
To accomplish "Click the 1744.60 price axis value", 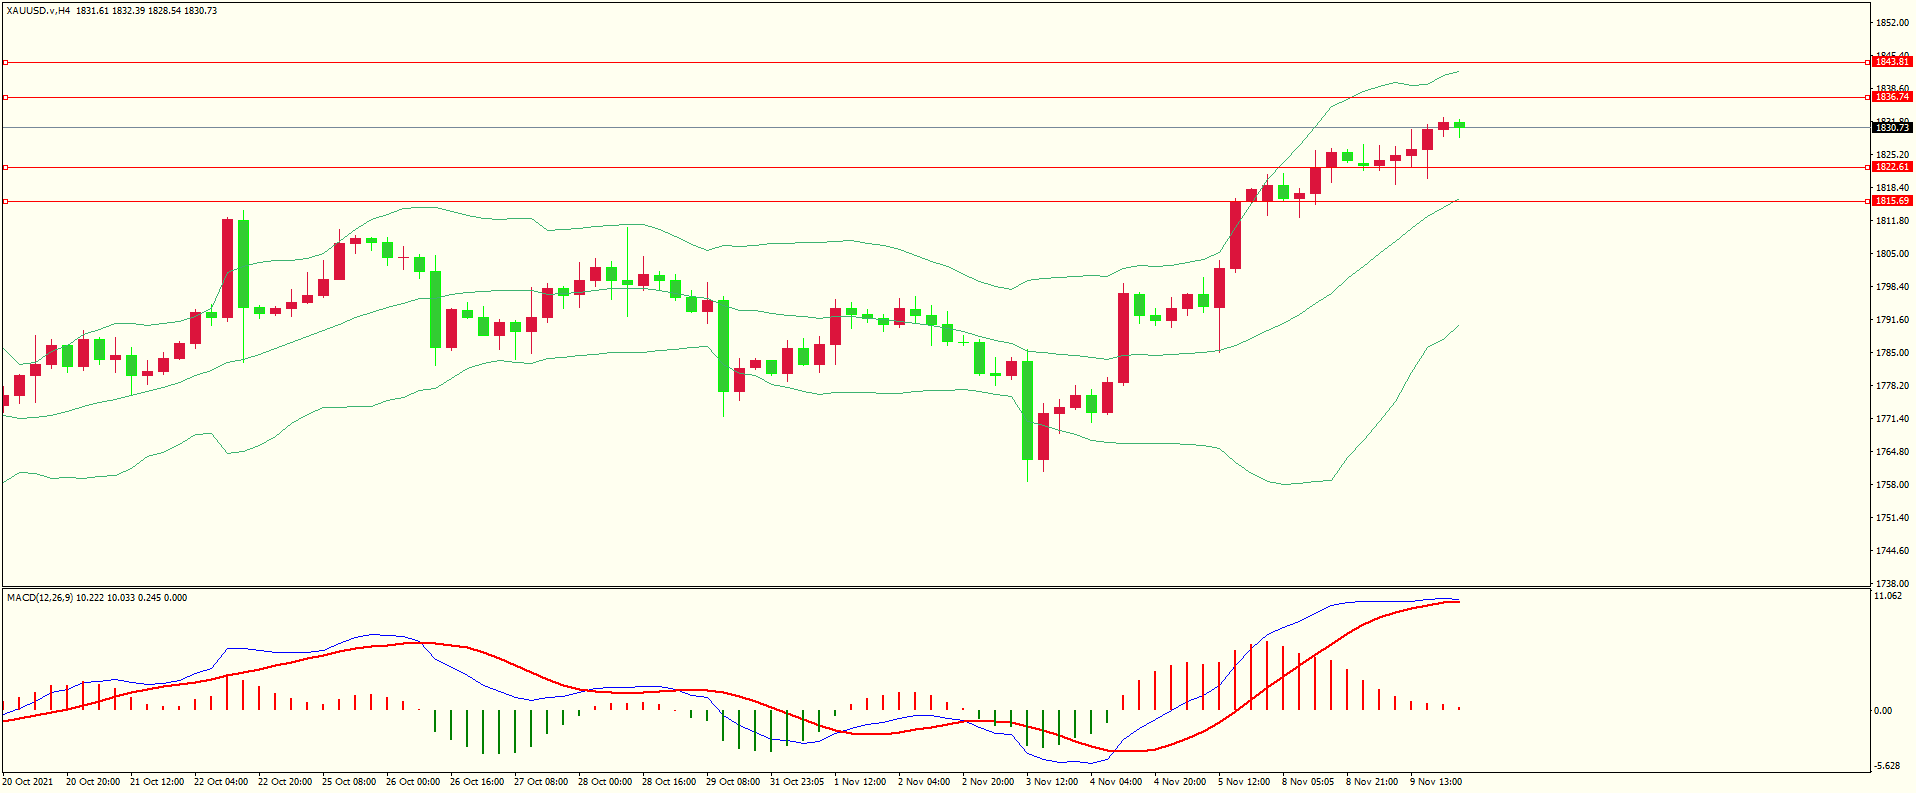I will [x=1892, y=551].
